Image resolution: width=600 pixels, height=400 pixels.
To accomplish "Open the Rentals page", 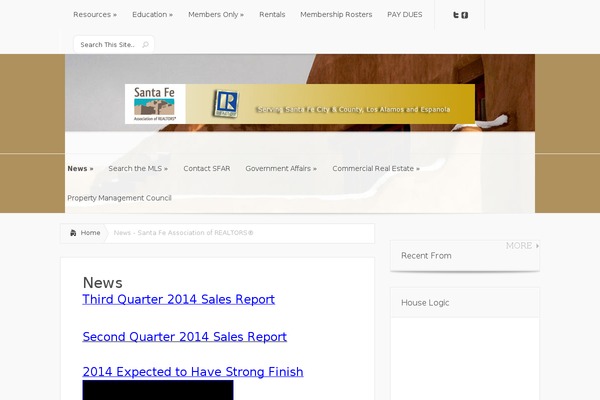I will [x=272, y=15].
